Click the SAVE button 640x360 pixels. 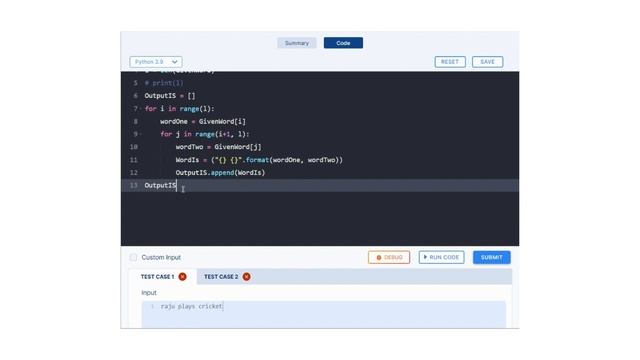(487, 62)
